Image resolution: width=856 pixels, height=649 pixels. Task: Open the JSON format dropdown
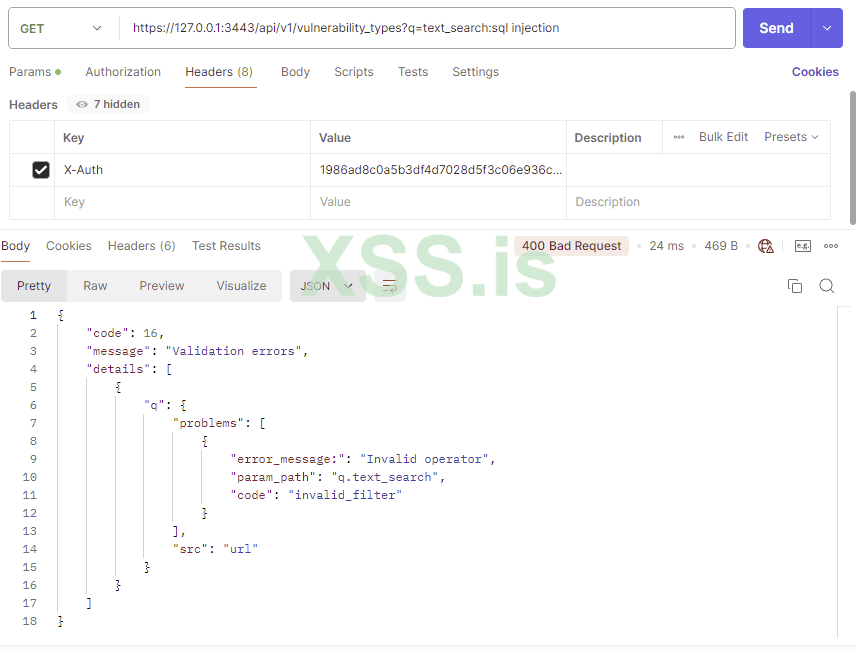coord(327,286)
